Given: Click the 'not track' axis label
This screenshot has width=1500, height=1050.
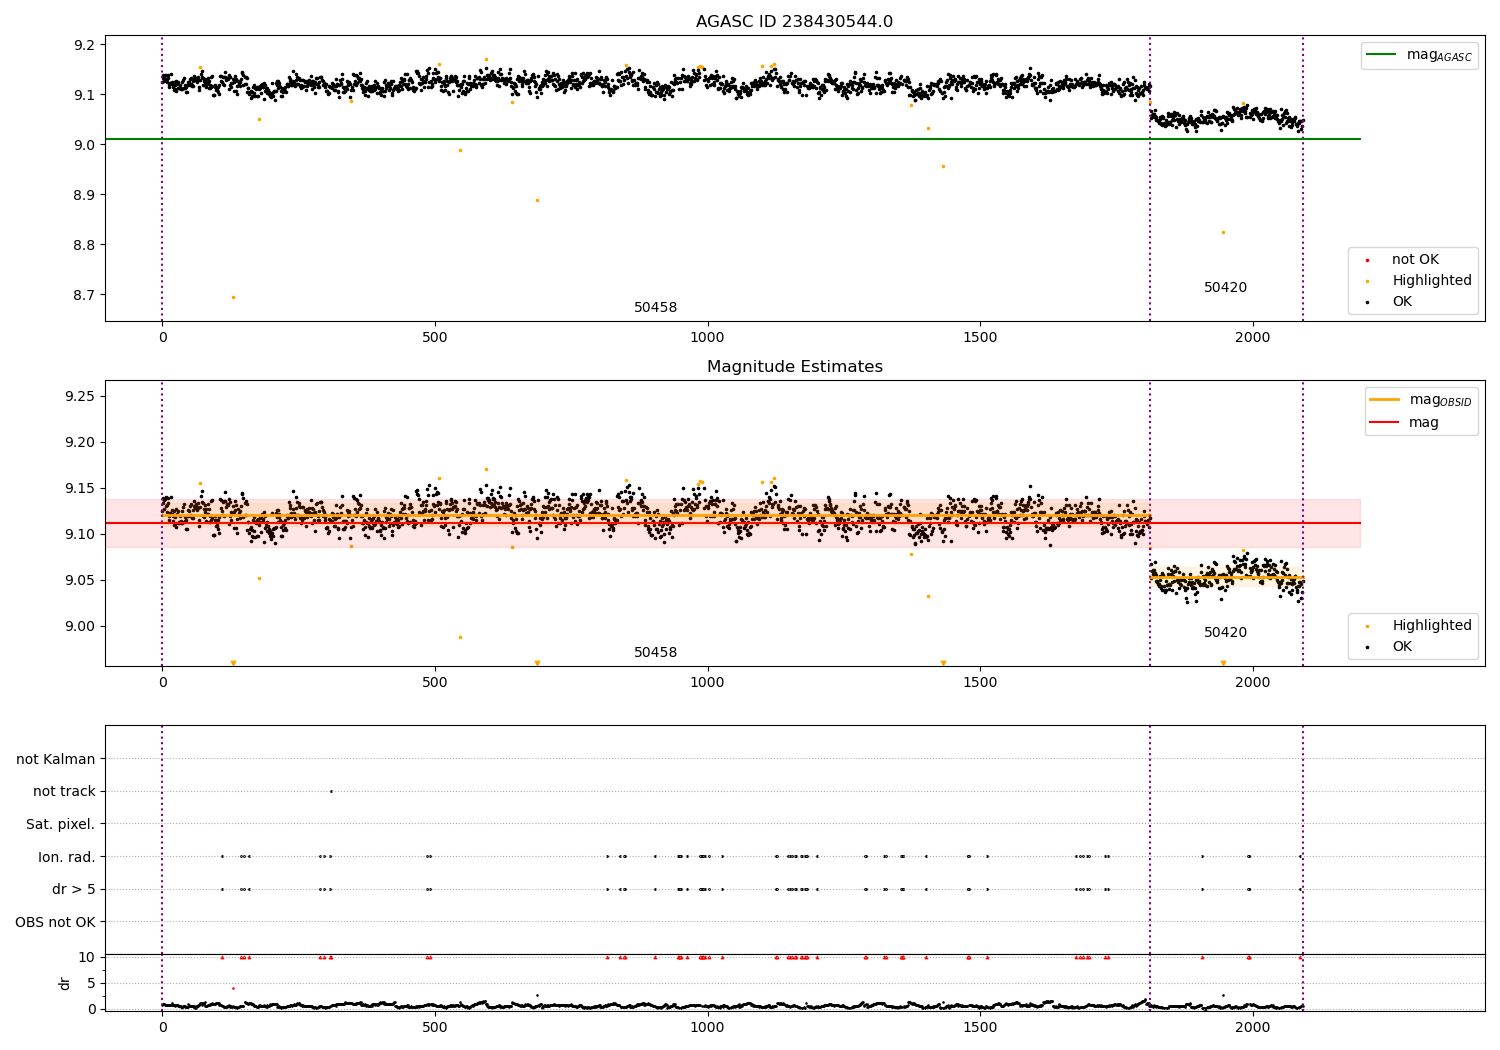Looking at the screenshot, I should [x=64, y=792].
